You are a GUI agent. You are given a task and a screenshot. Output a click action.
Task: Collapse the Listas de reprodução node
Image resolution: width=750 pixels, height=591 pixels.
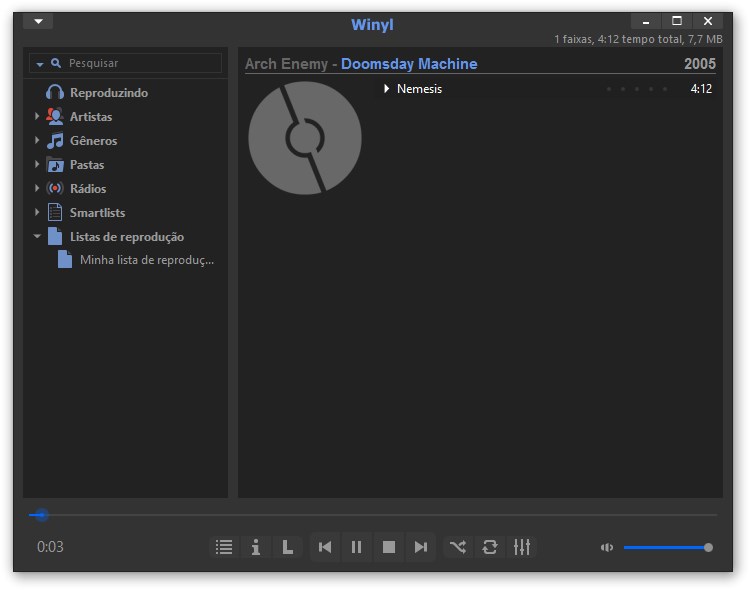click(37, 237)
